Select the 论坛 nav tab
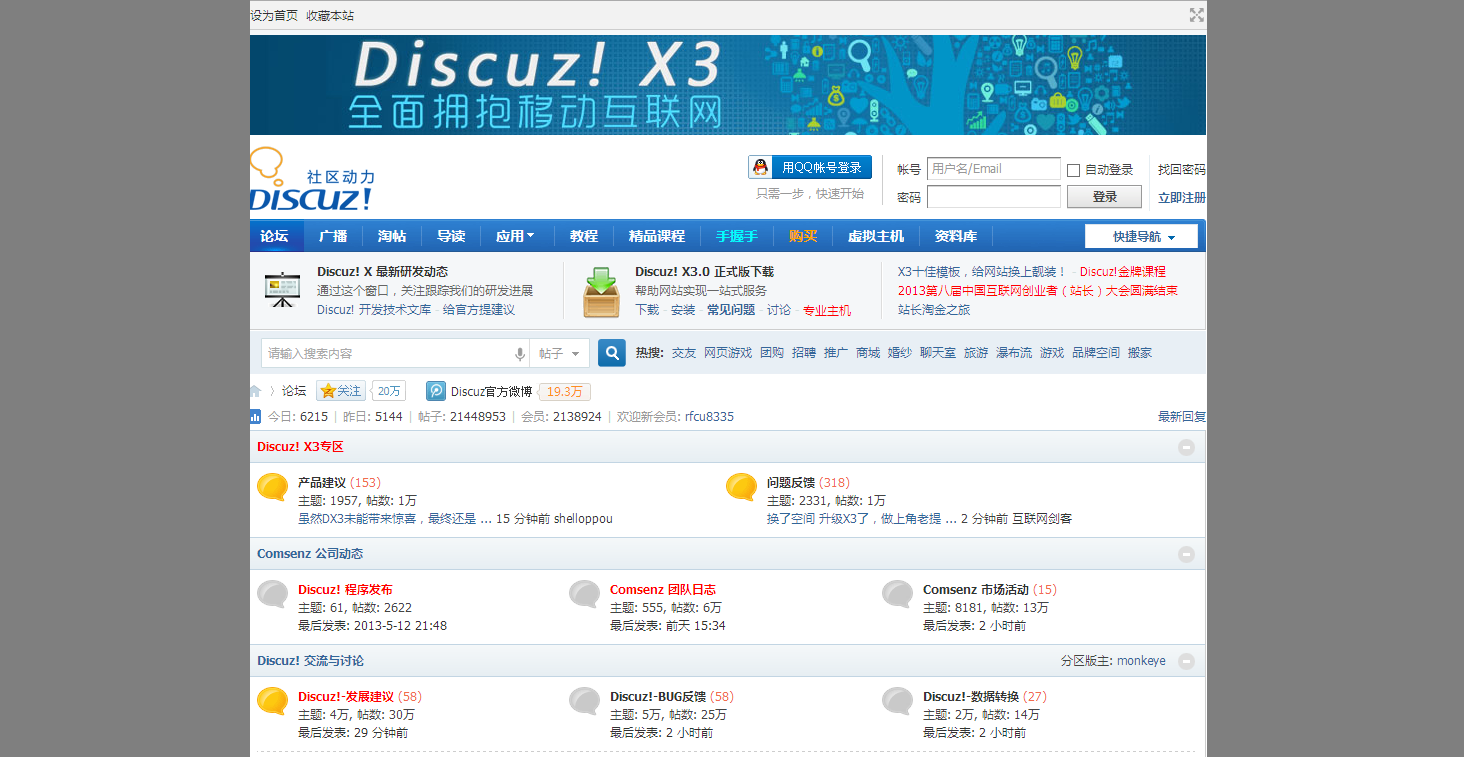Screen dimensions: 1464x757 [274, 236]
